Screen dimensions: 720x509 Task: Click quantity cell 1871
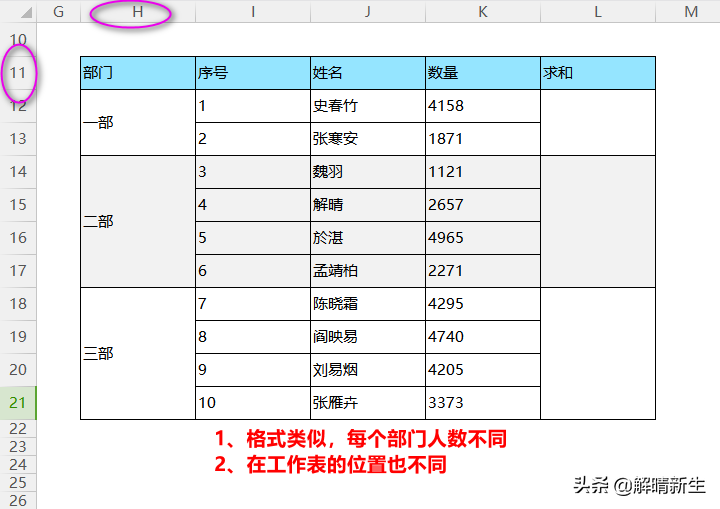[x=483, y=139]
